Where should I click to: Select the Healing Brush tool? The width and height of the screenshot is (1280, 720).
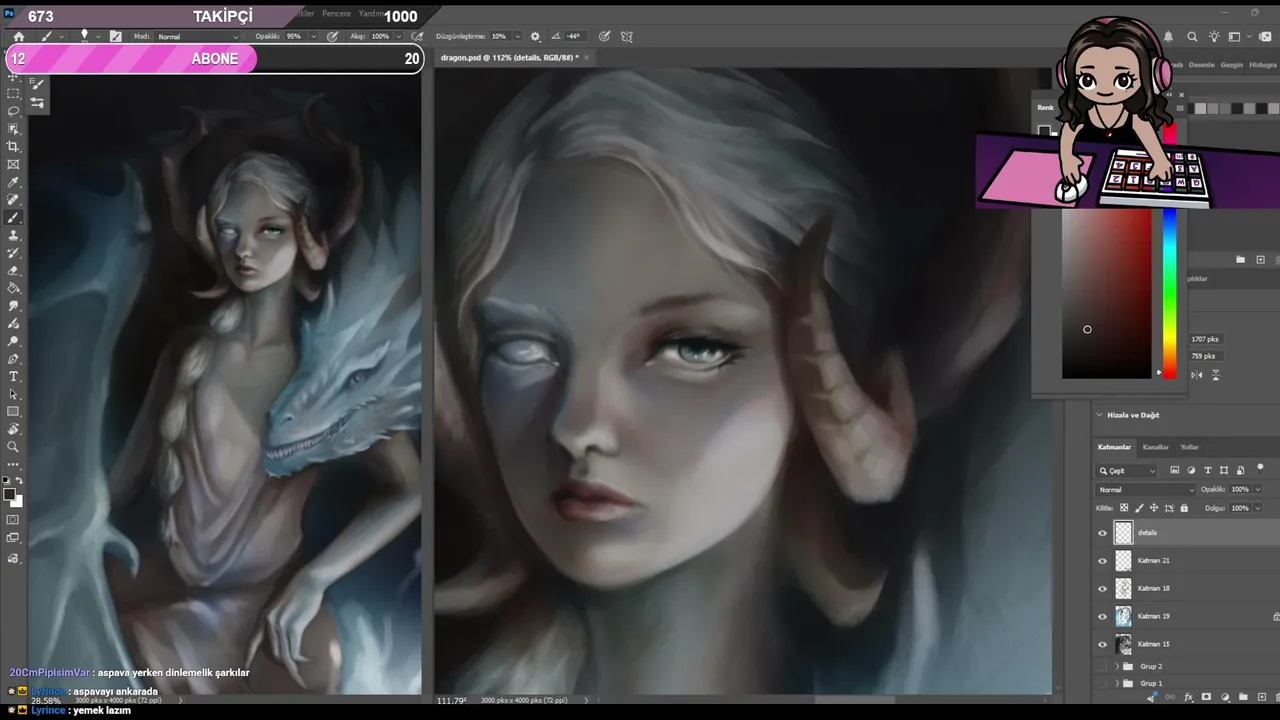(13, 200)
